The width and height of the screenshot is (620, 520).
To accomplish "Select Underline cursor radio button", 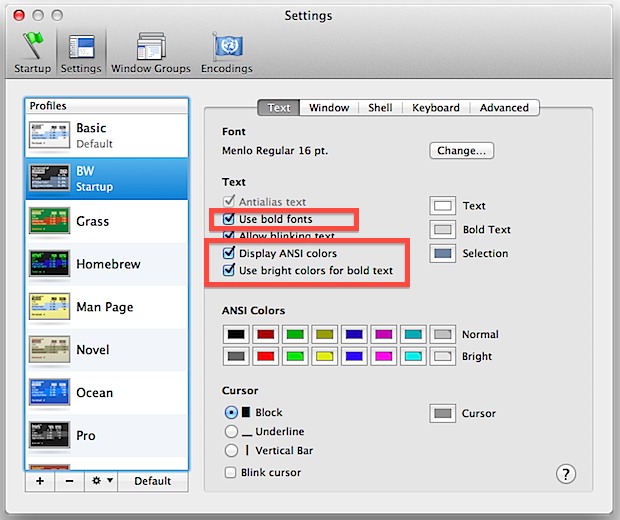I will tap(231, 431).
